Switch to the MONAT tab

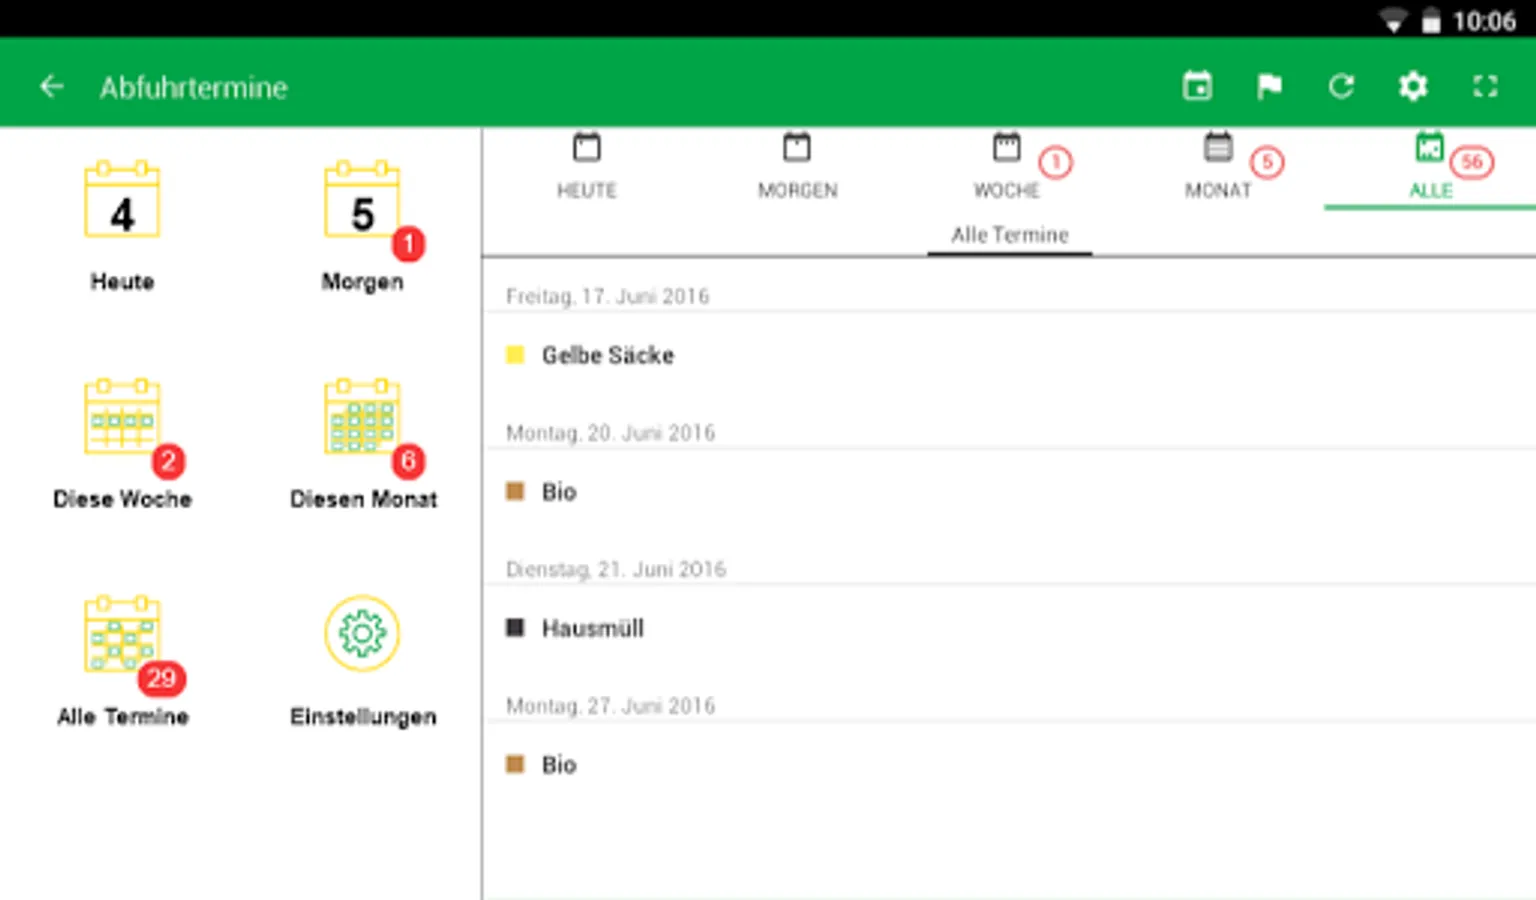1218,167
